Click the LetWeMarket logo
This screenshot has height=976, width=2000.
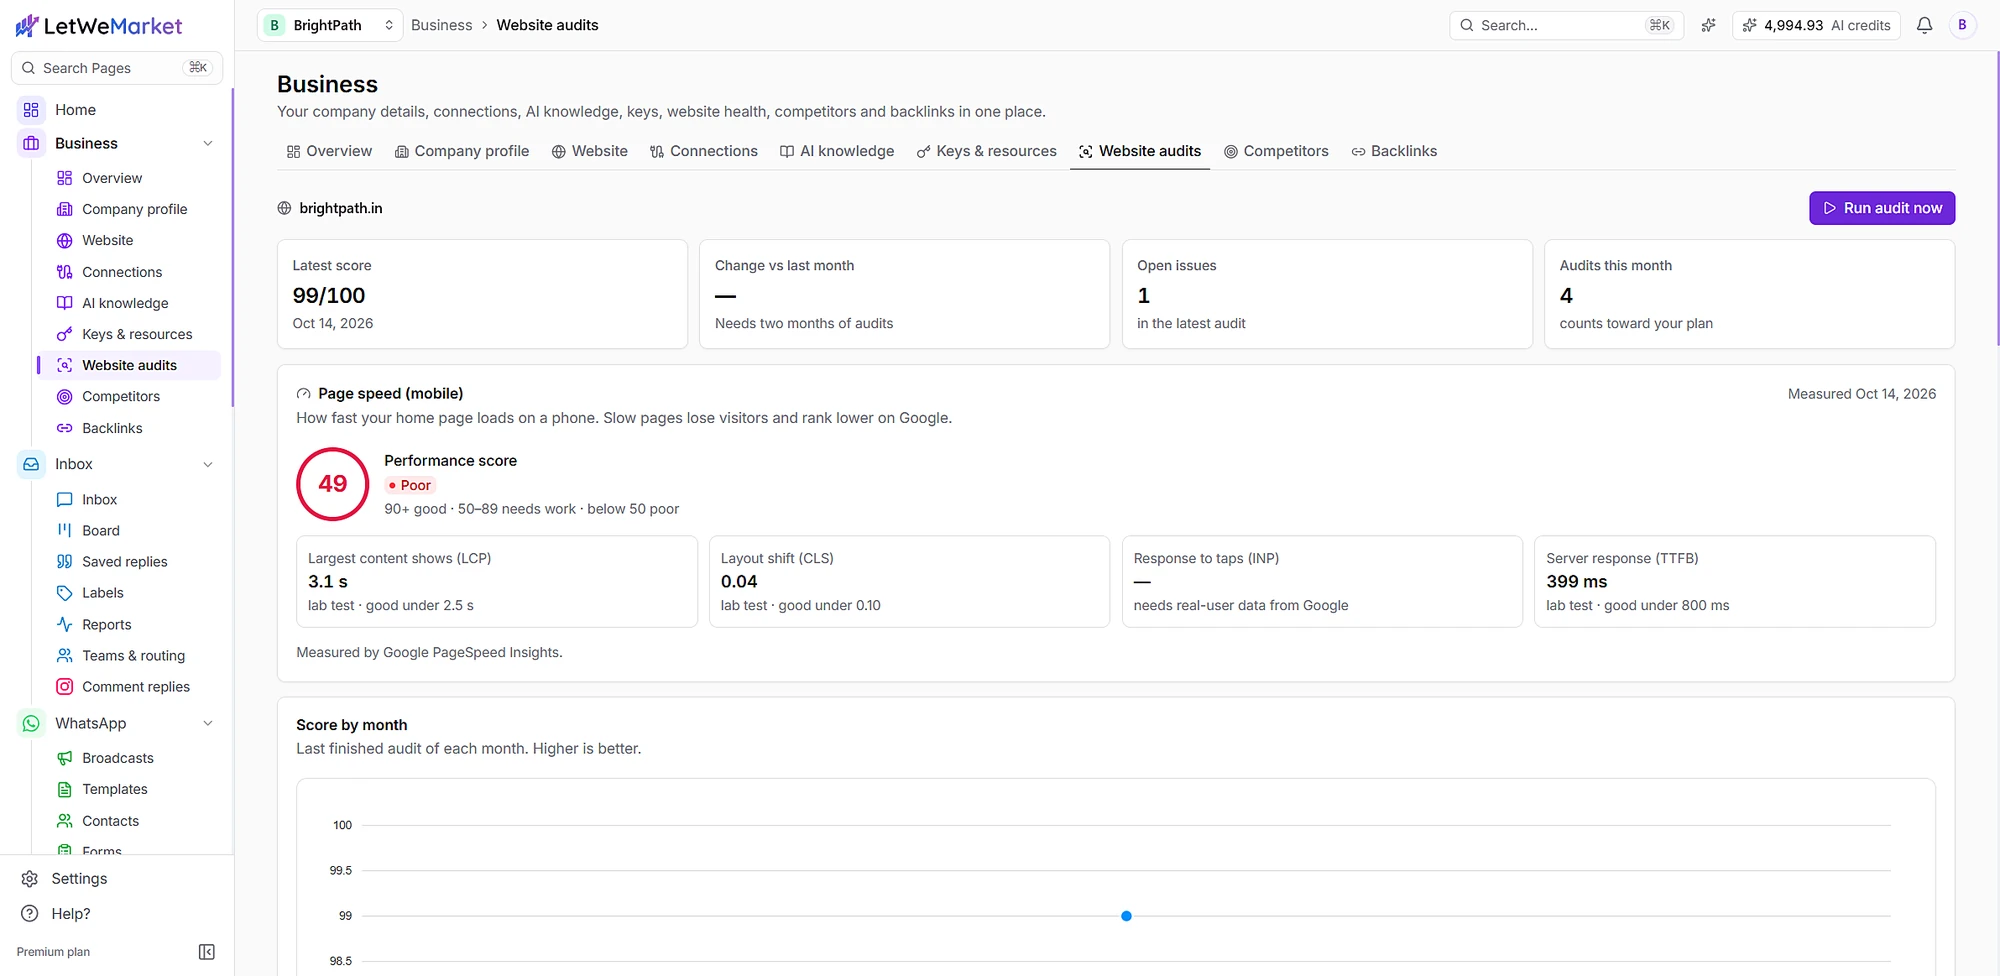pos(99,26)
